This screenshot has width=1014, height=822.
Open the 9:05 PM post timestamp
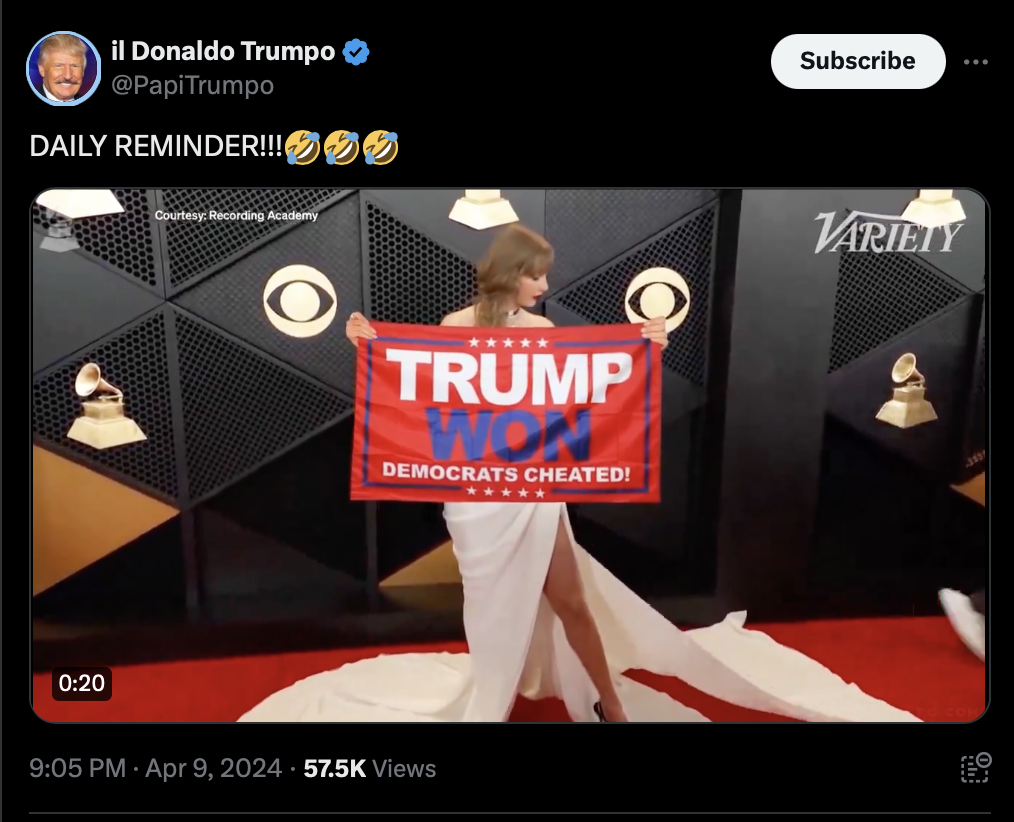pyautogui.click(x=78, y=768)
